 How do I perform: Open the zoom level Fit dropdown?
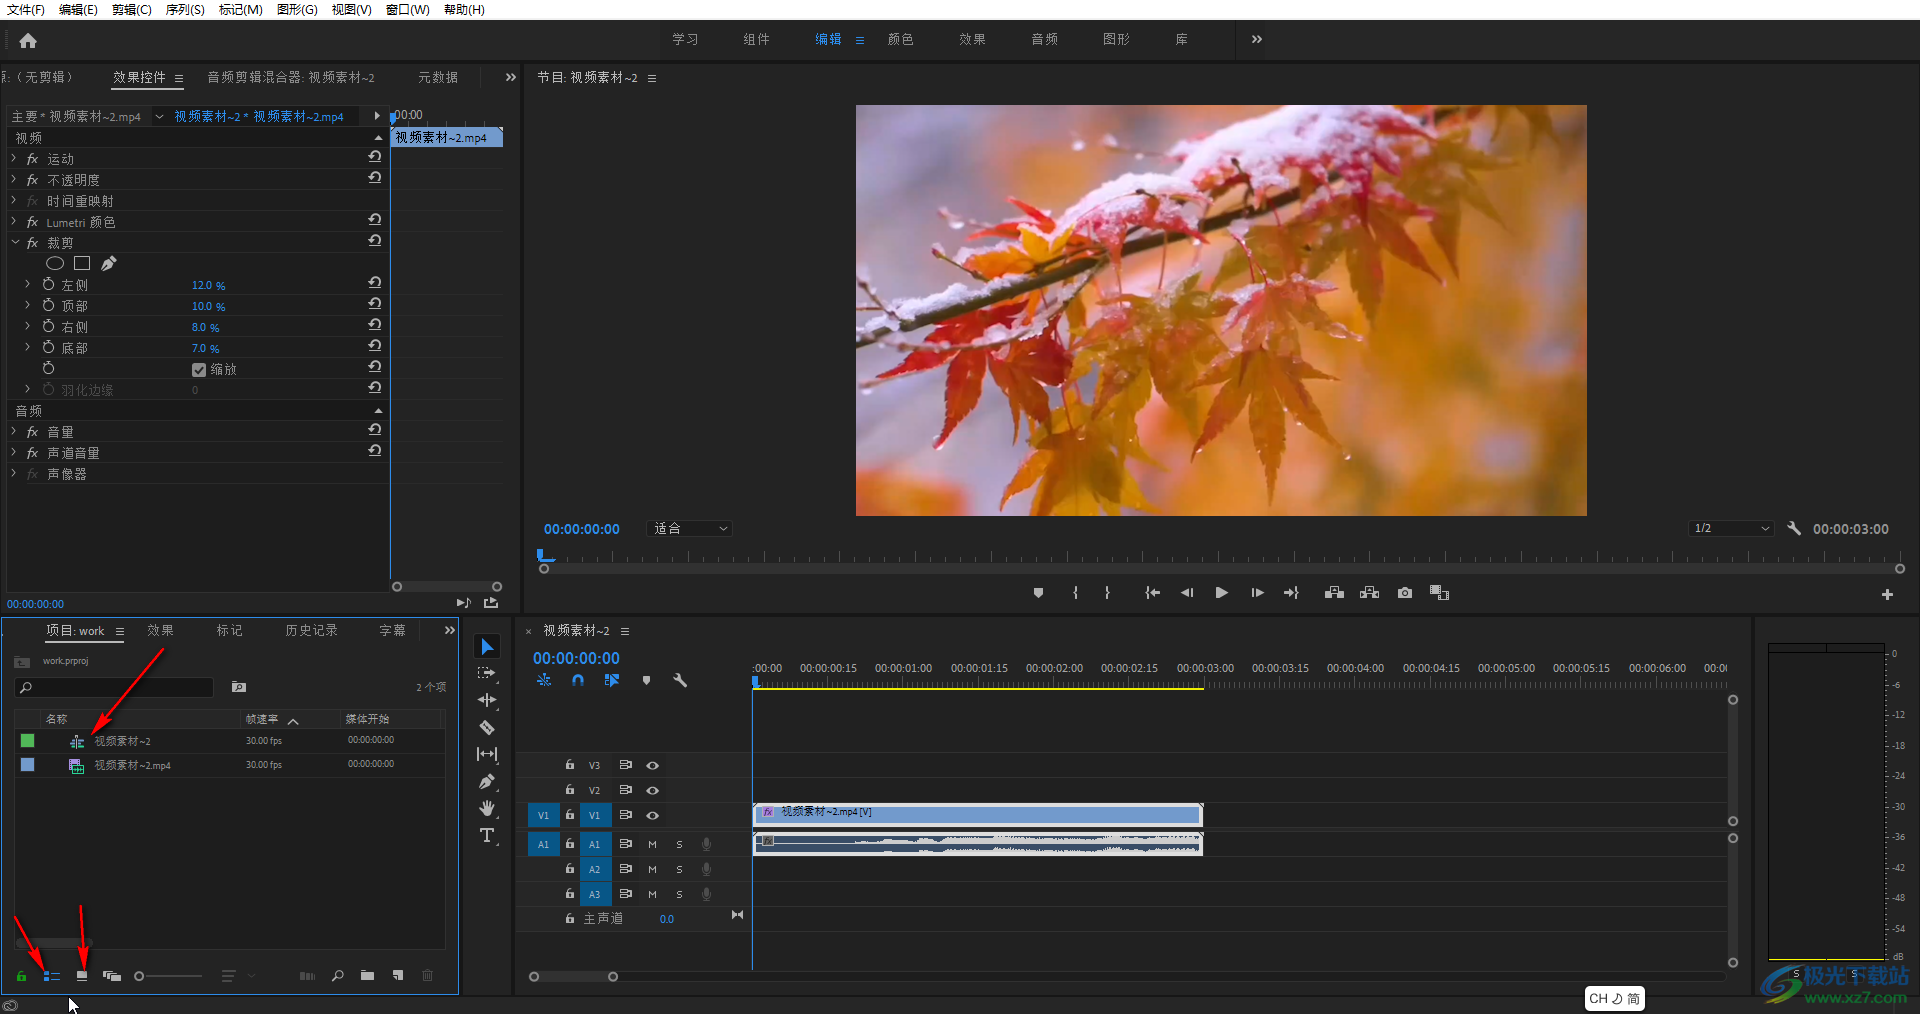tap(690, 528)
